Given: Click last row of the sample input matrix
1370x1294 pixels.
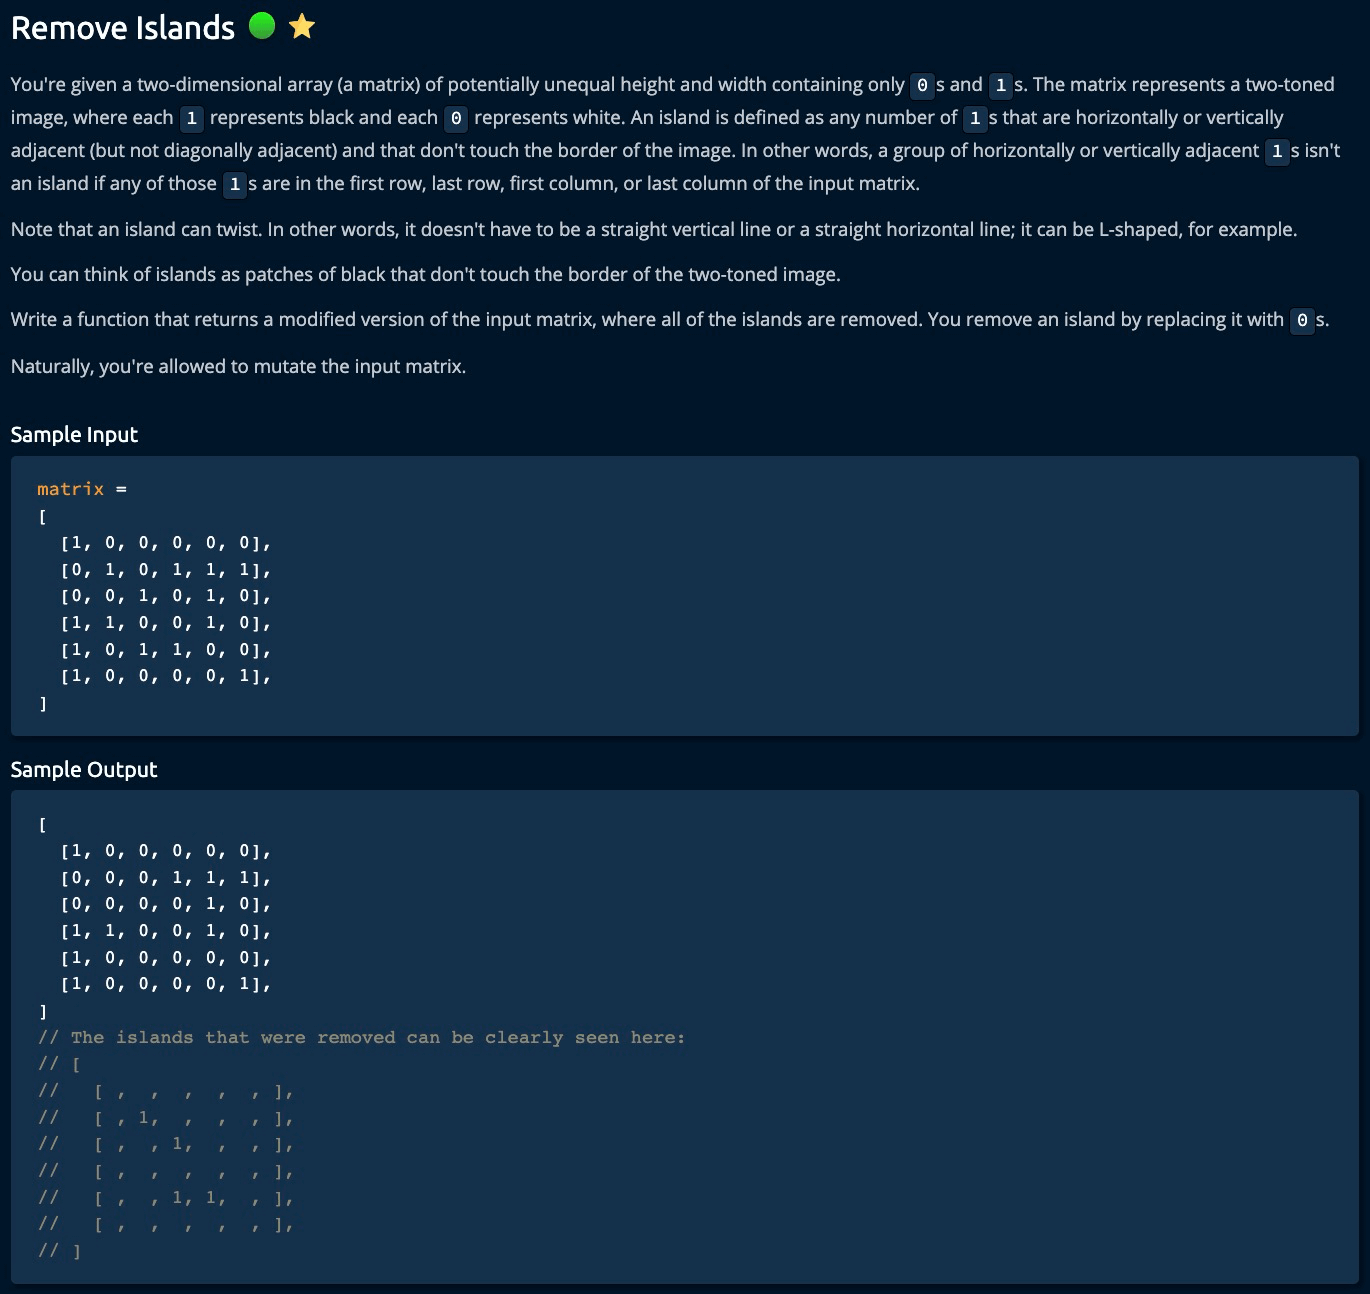Looking at the screenshot, I should point(166,676).
